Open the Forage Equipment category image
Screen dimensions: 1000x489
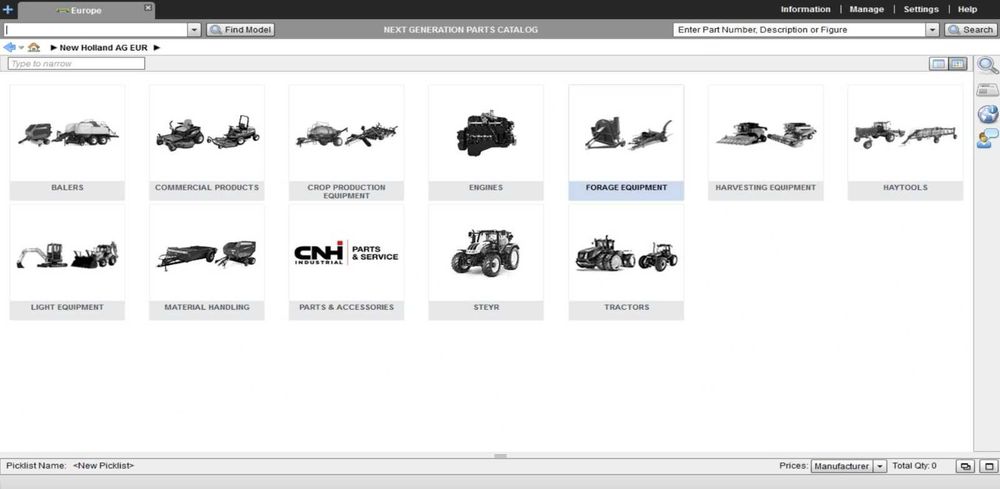pyautogui.click(x=626, y=133)
